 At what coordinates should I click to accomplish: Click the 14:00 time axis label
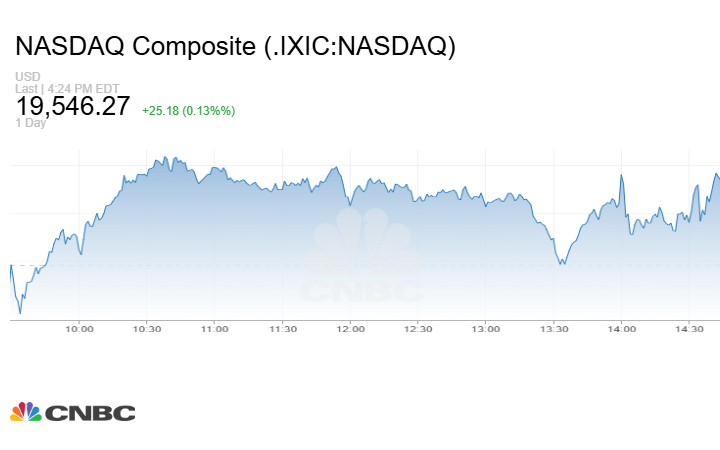coord(622,328)
